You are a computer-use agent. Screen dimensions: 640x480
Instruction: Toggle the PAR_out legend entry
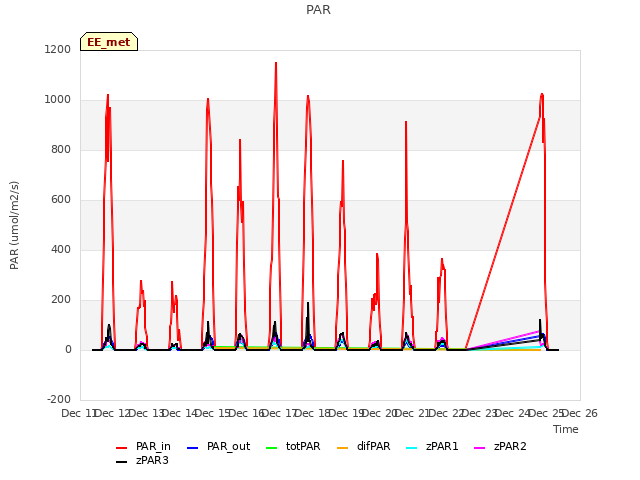218,447
